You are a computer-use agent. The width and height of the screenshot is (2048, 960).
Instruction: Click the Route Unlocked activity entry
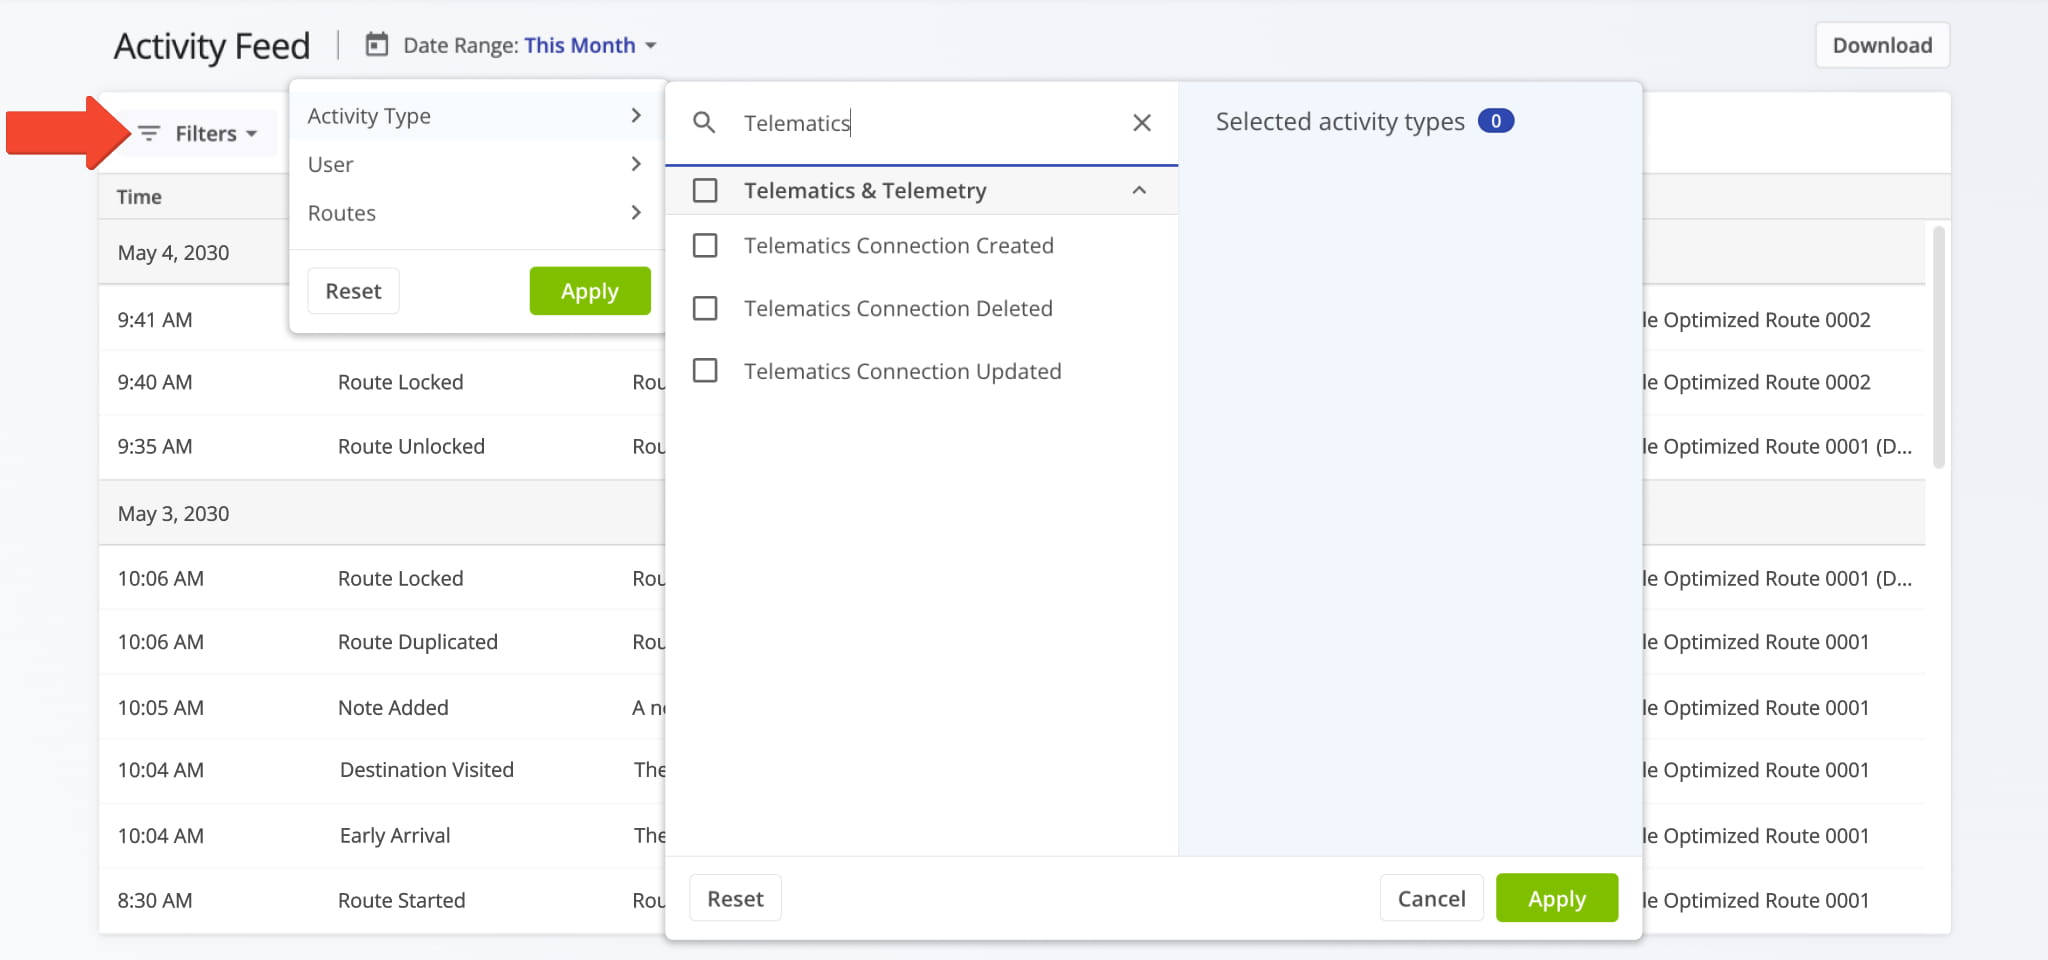411,446
